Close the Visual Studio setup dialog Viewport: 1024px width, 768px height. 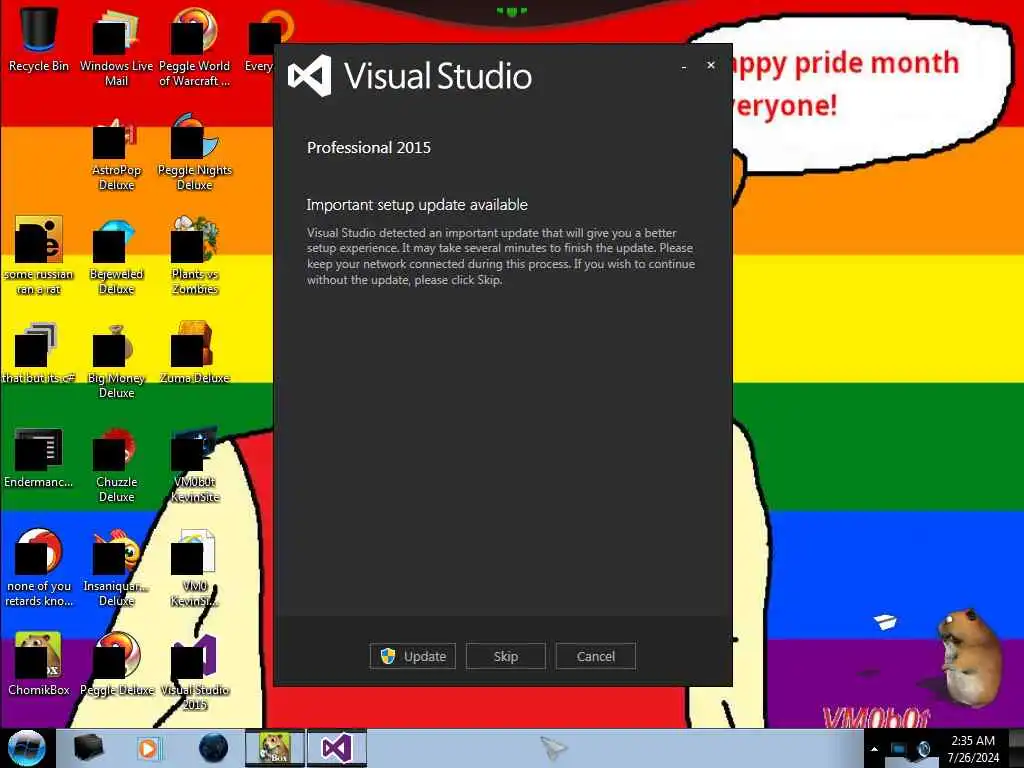(711, 65)
